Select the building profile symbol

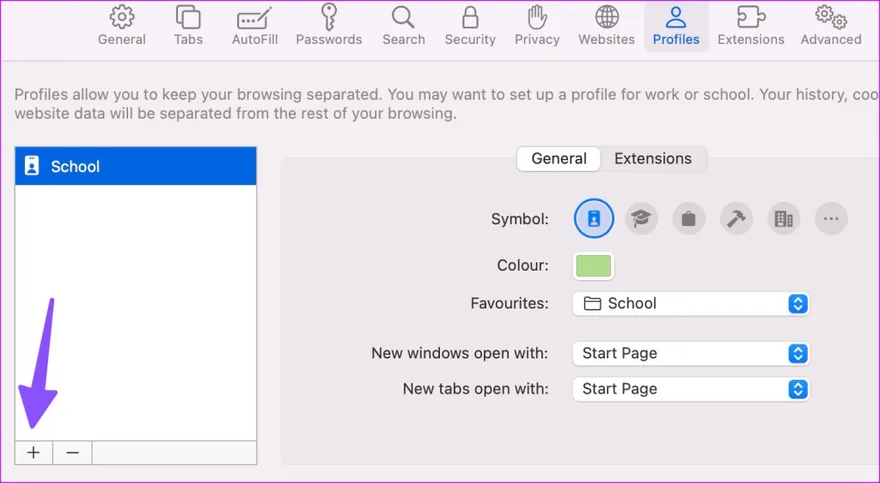(x=783, y=219)
